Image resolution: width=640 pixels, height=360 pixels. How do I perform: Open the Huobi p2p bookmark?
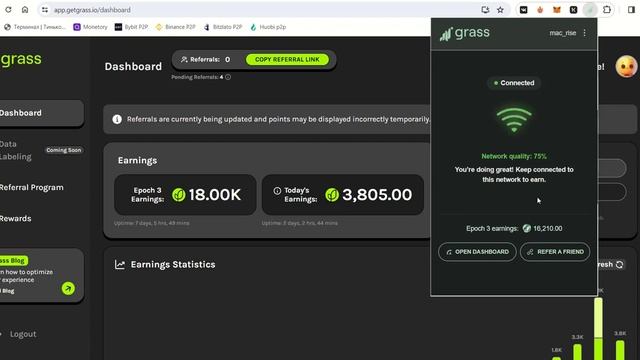pos(268,27)
